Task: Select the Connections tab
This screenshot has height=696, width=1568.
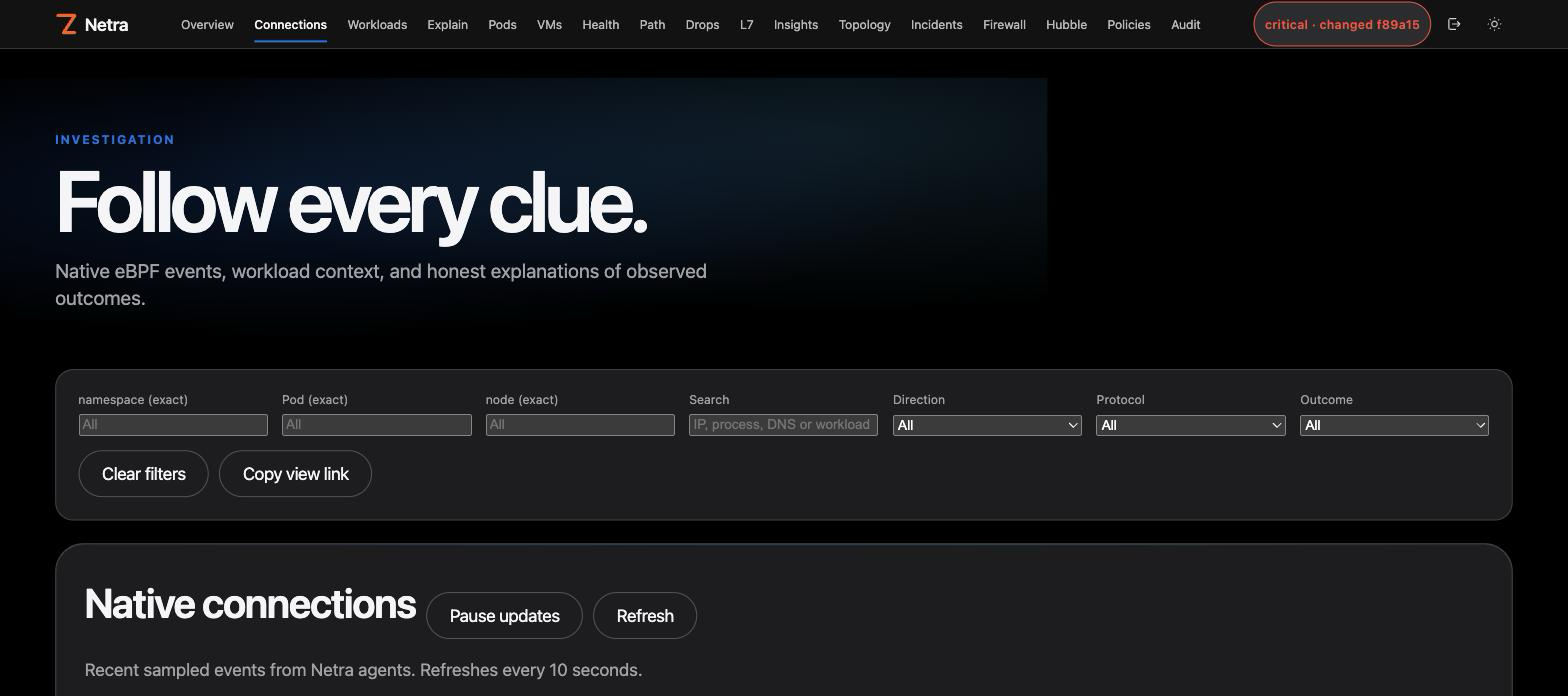Action: (290, 24)
